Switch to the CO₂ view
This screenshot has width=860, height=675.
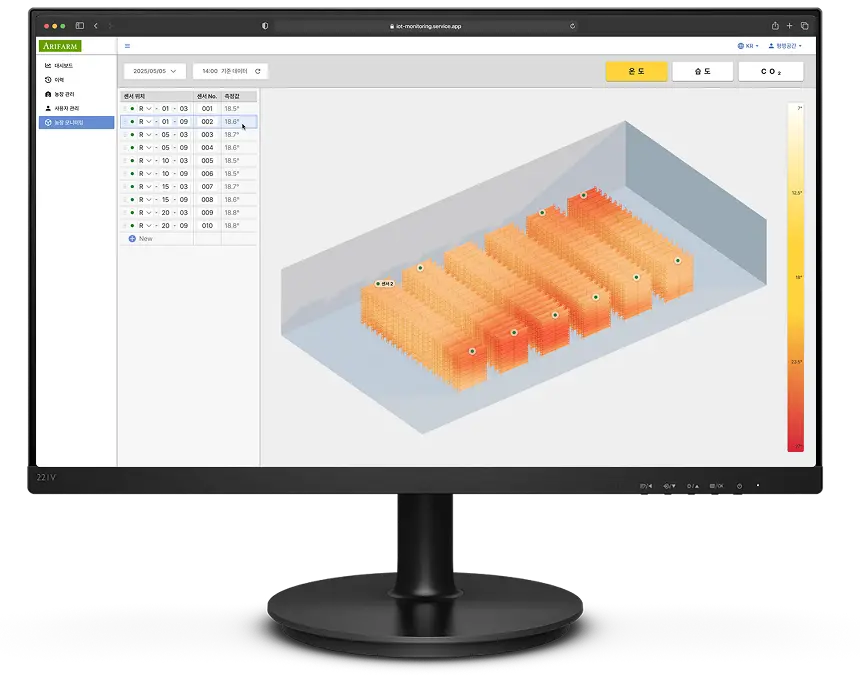tap(770, 71)
